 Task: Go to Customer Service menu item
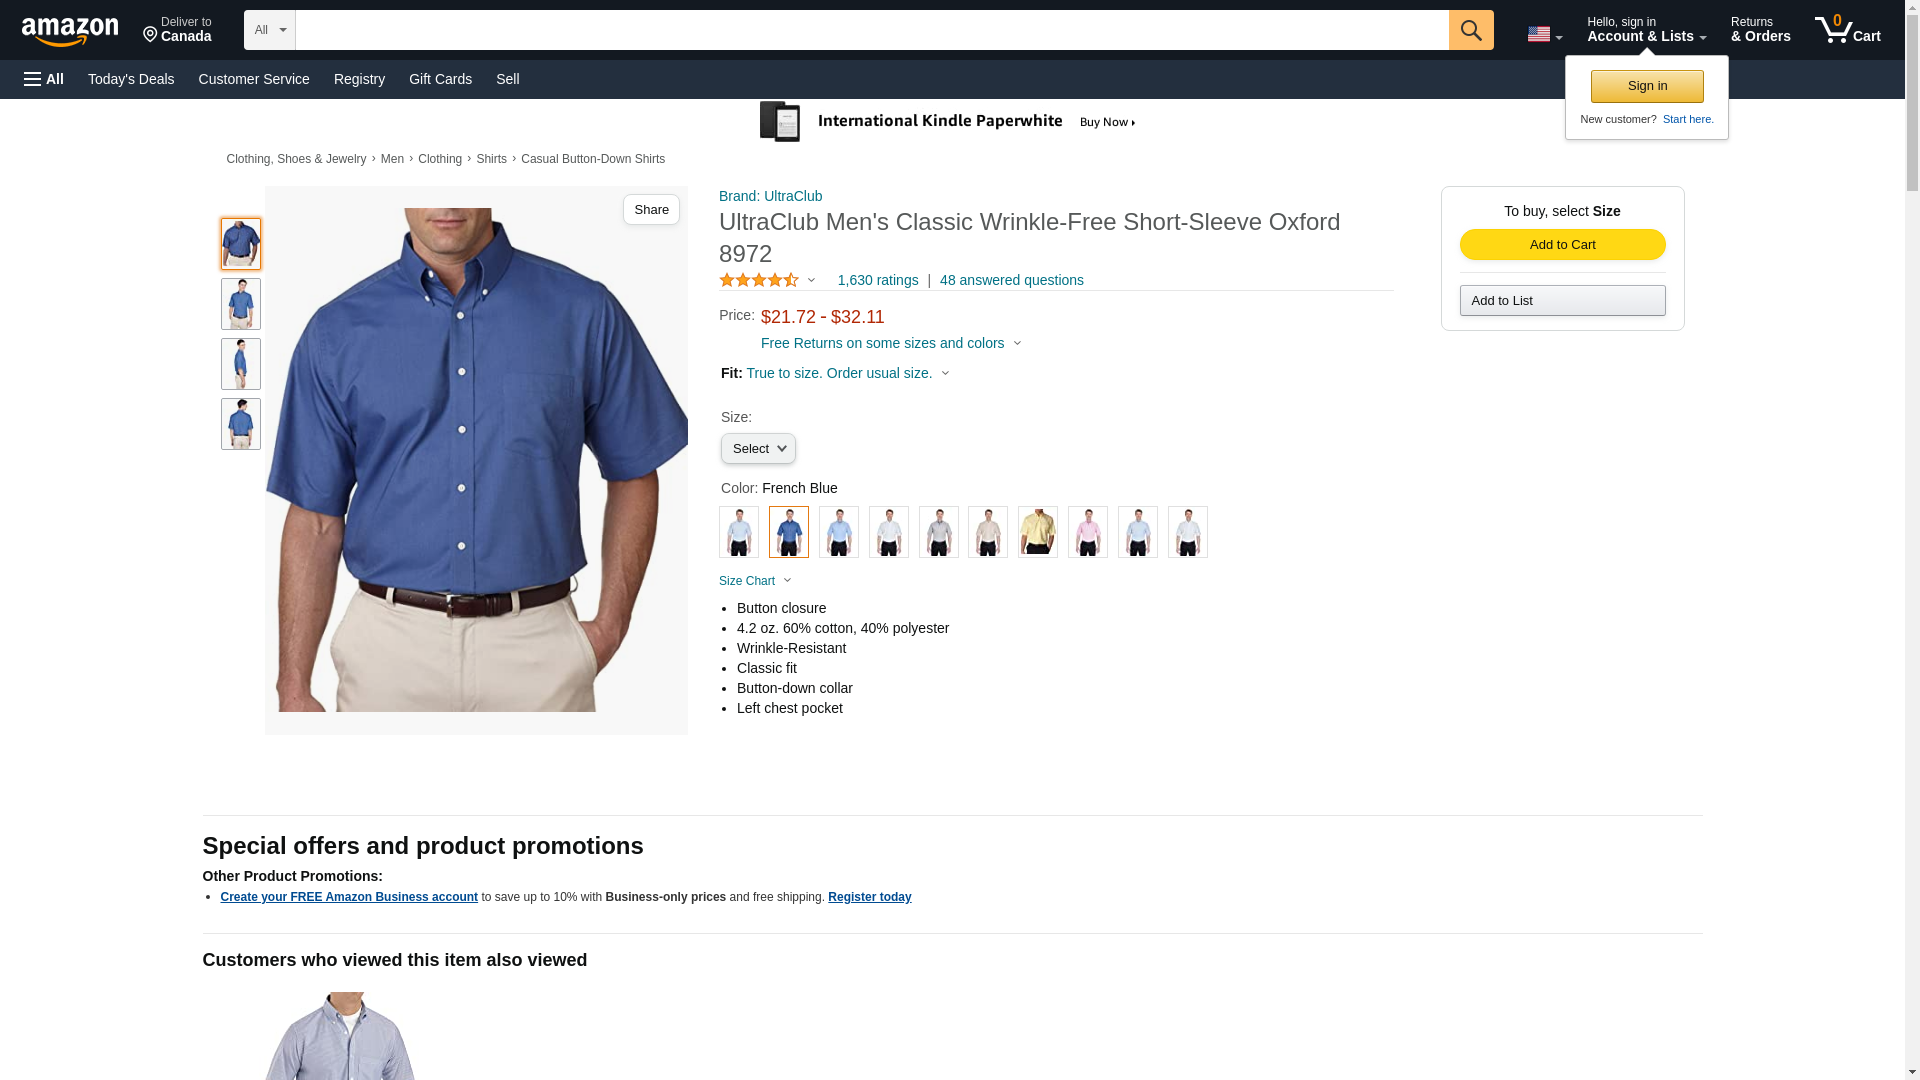click(254, 79)
